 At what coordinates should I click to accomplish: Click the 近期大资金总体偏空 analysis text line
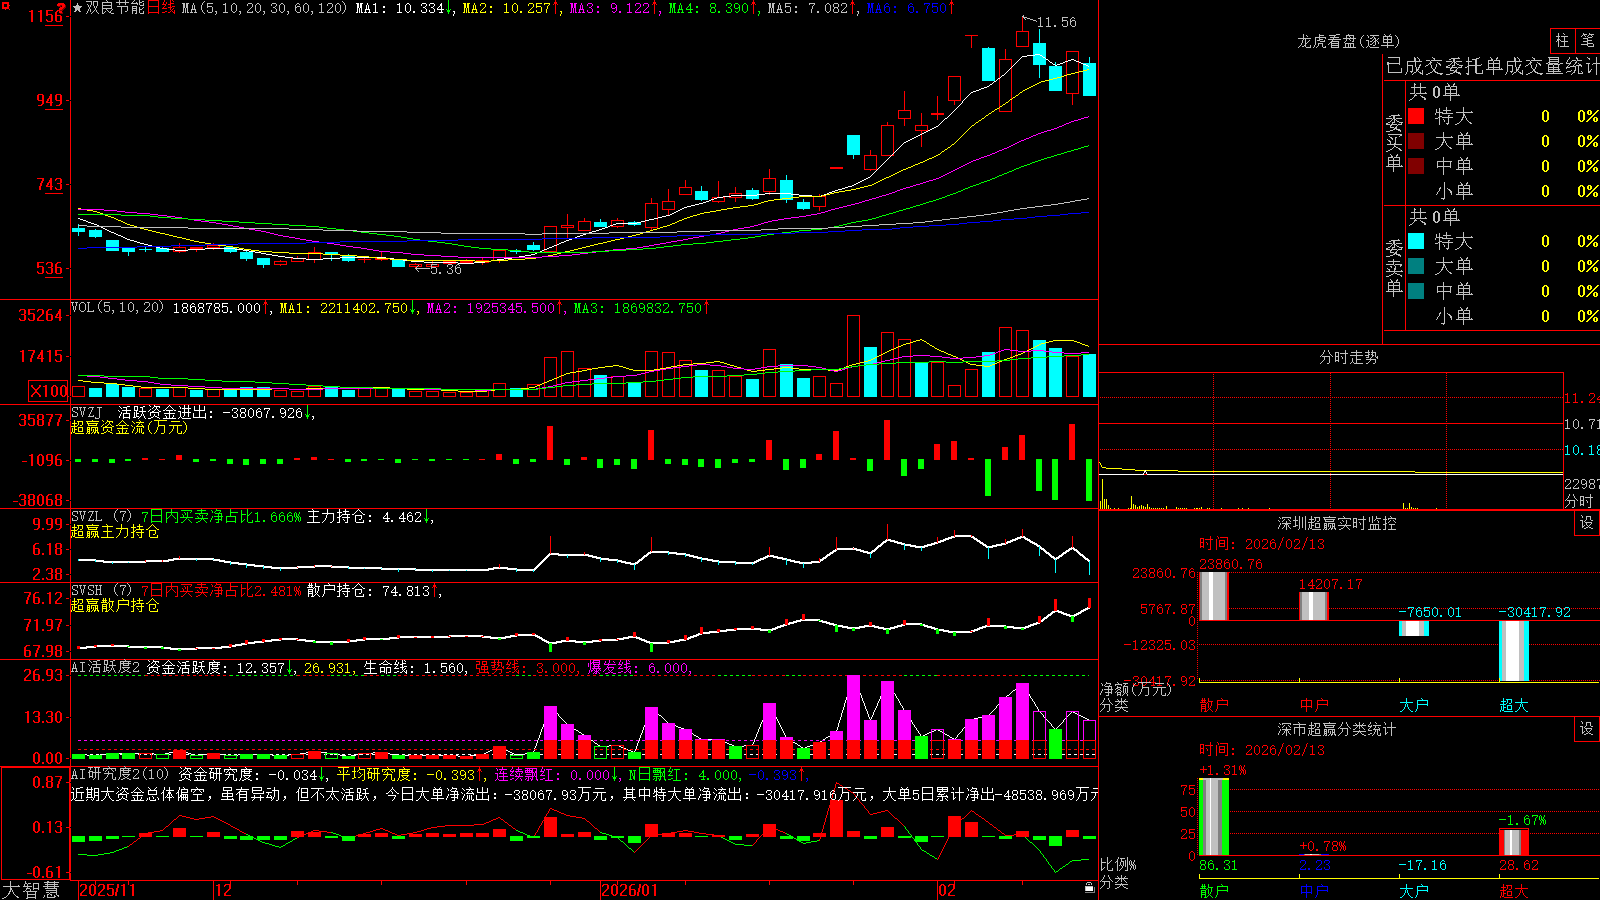pos(584,794)
